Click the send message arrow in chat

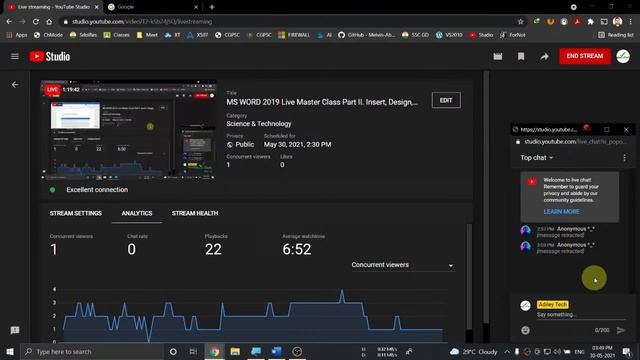pos(621,330)
